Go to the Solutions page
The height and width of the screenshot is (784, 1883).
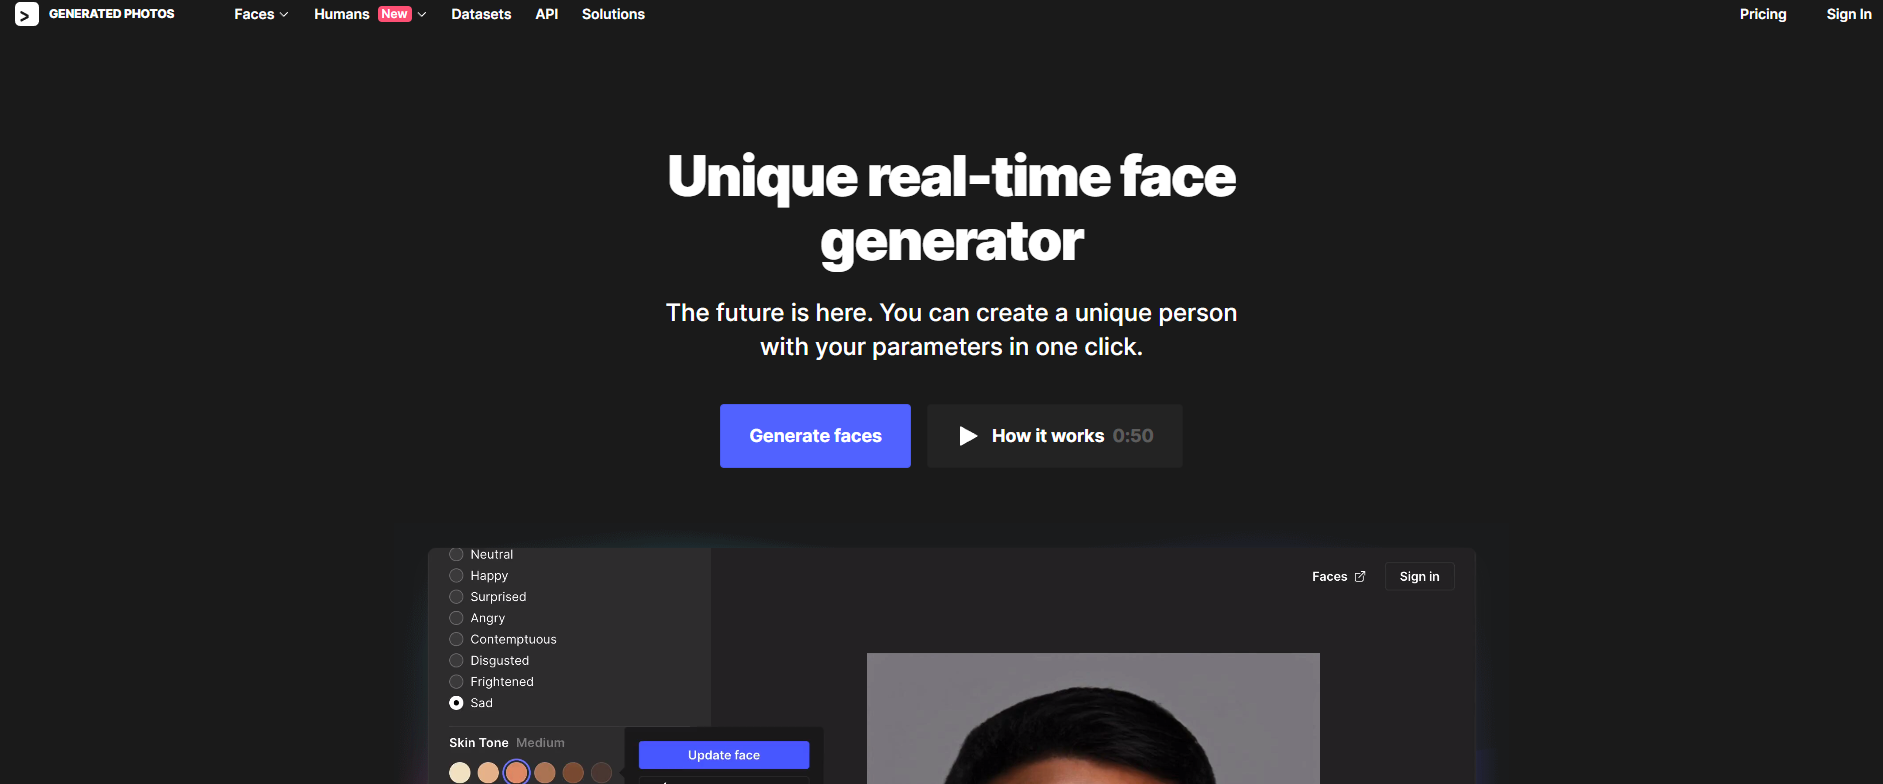(x=613, y=14)
